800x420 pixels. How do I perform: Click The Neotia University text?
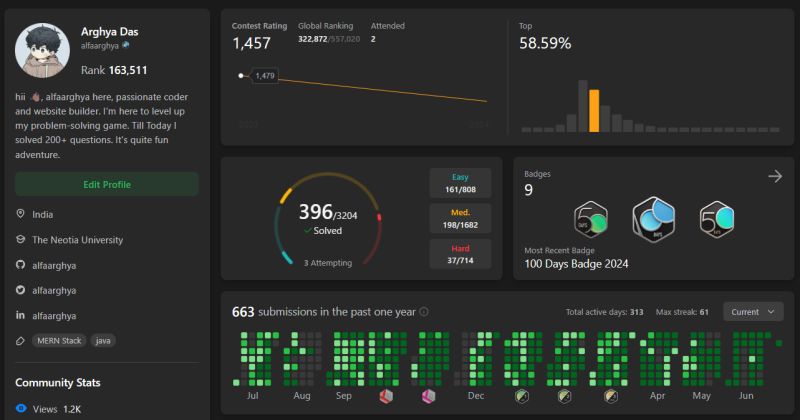(x=78, y=240)
